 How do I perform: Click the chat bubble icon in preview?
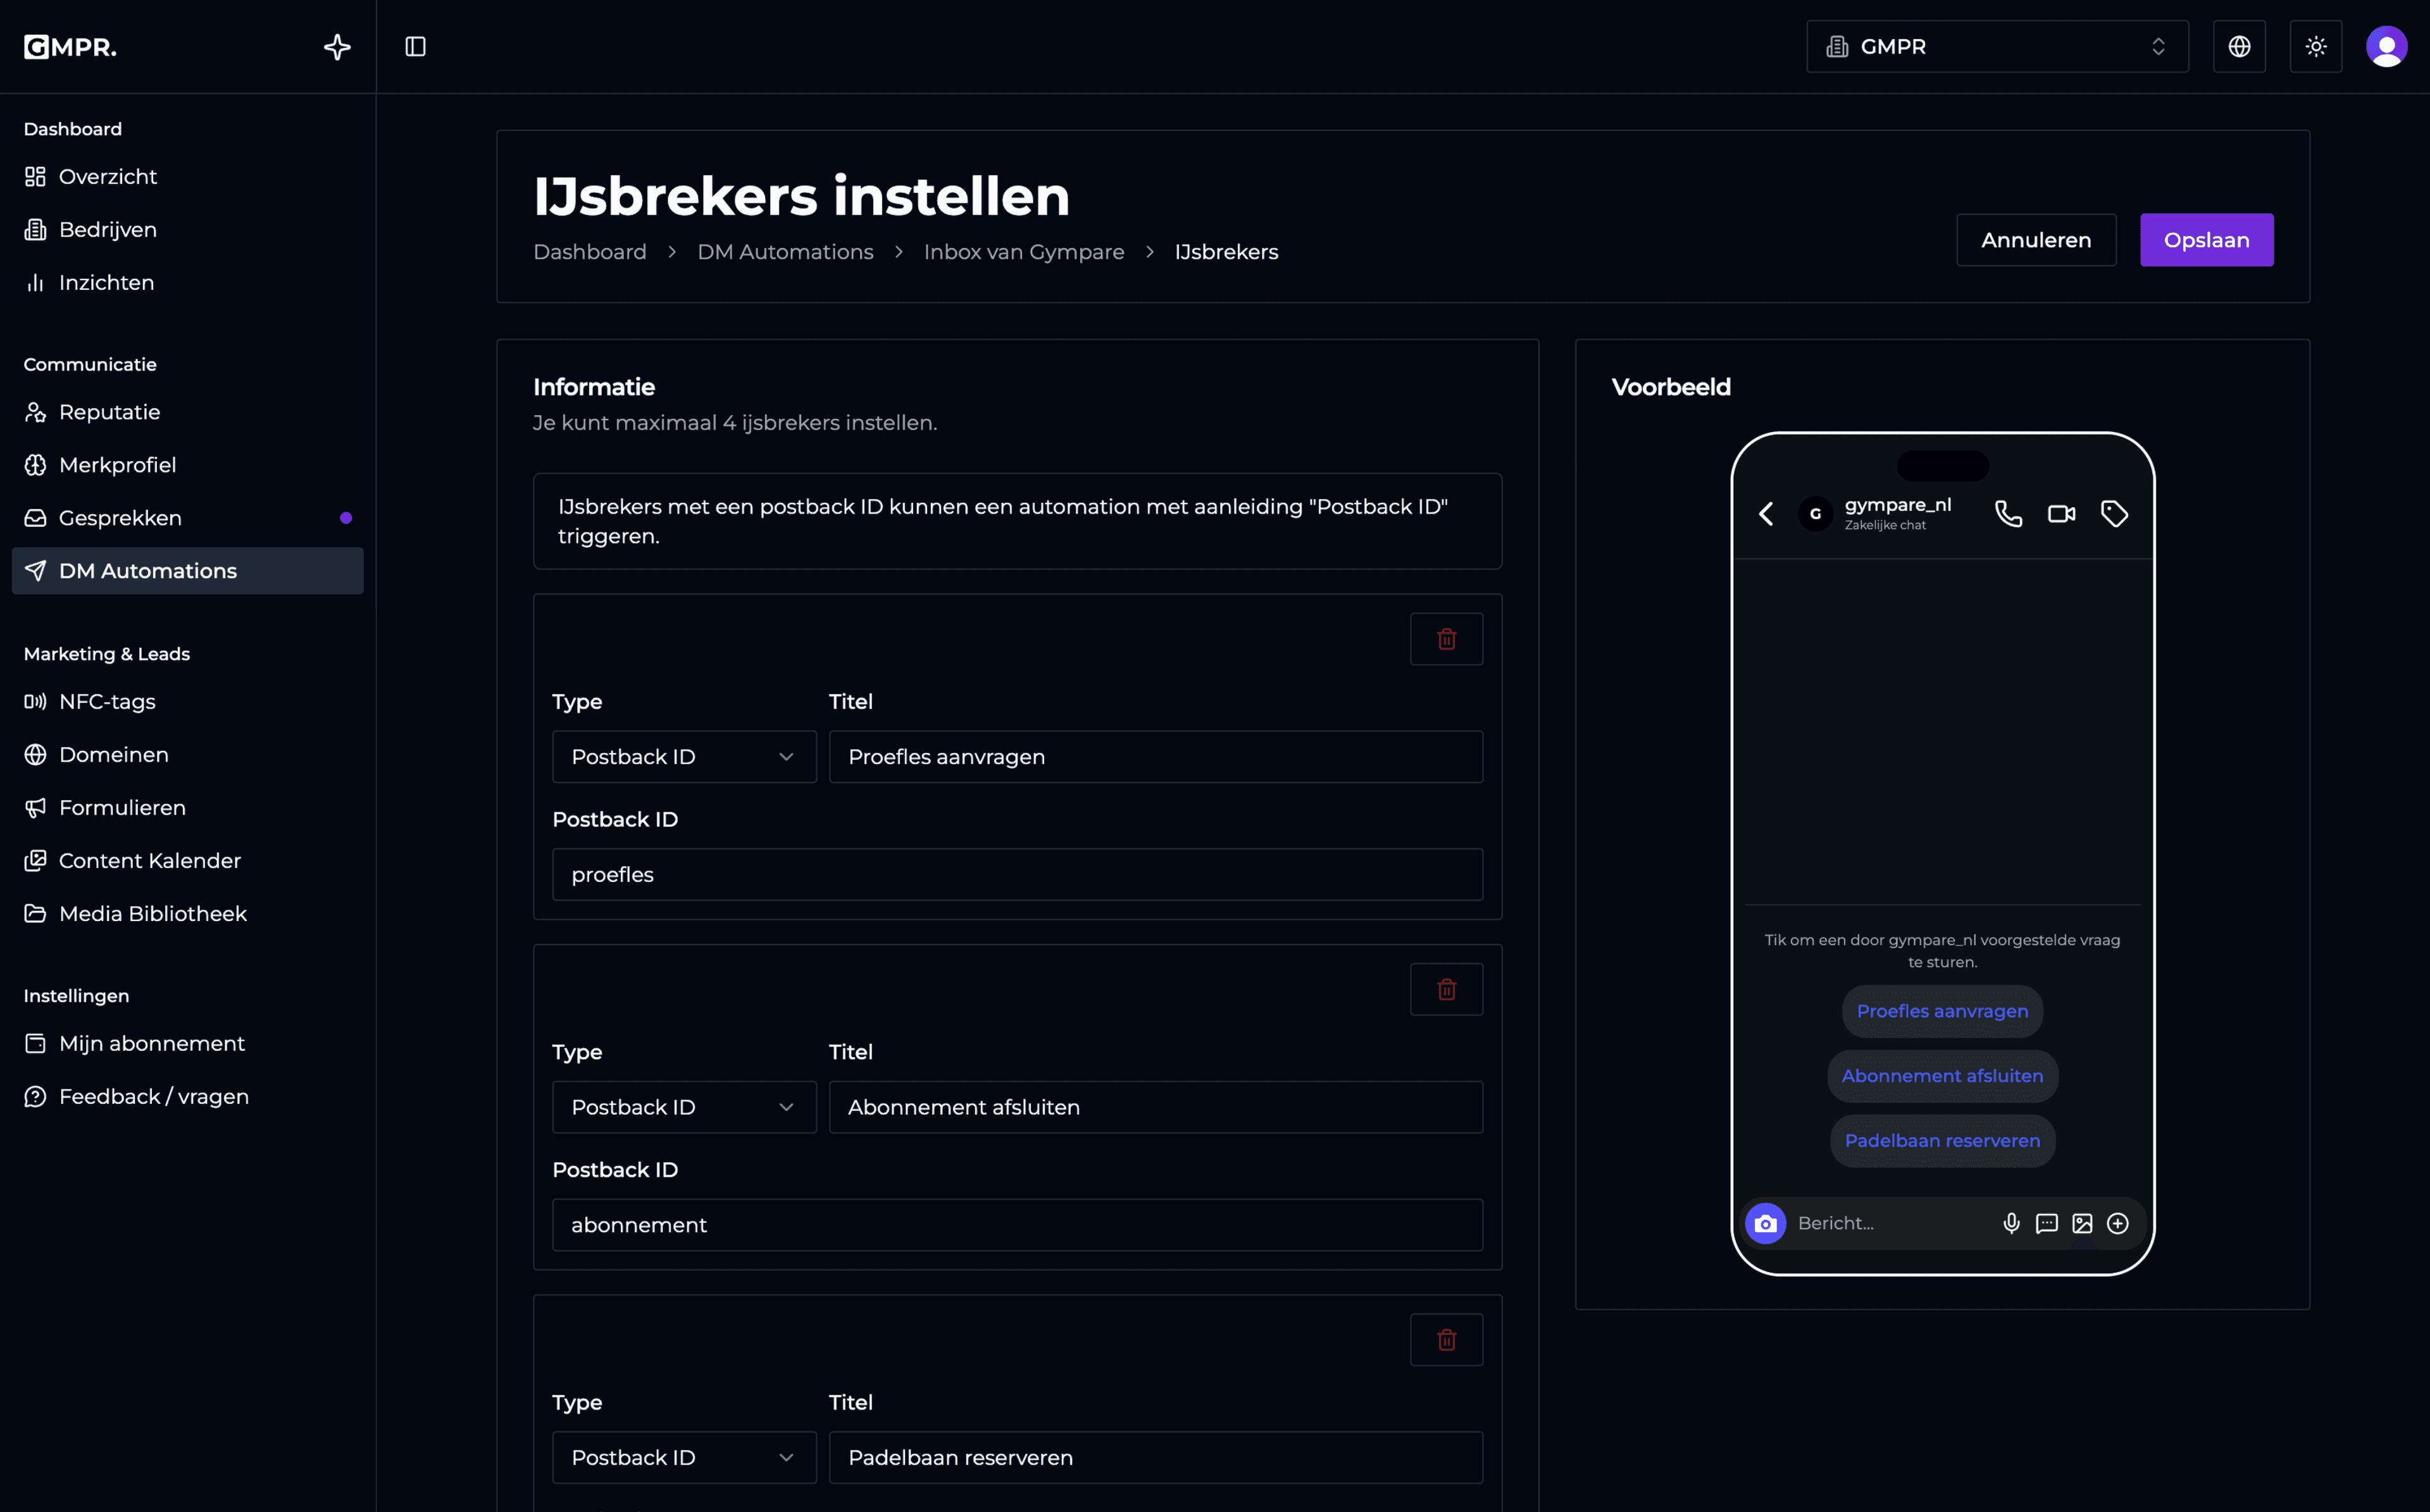click(2046, 1224)
